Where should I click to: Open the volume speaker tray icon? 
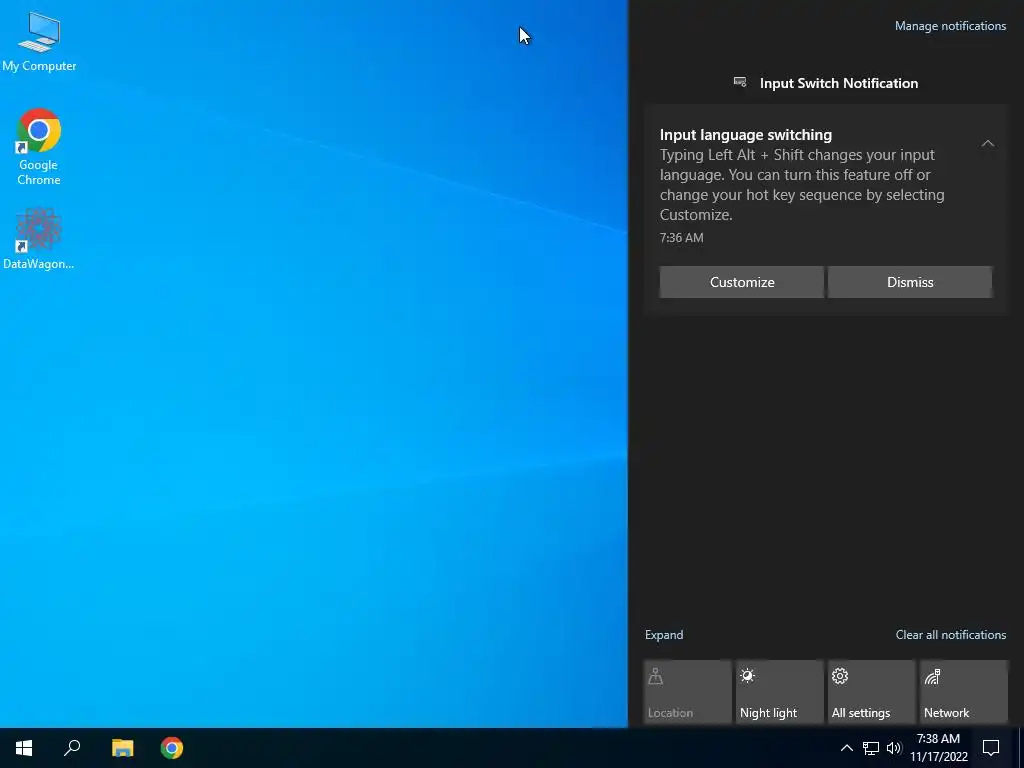(x=894, y=748)
